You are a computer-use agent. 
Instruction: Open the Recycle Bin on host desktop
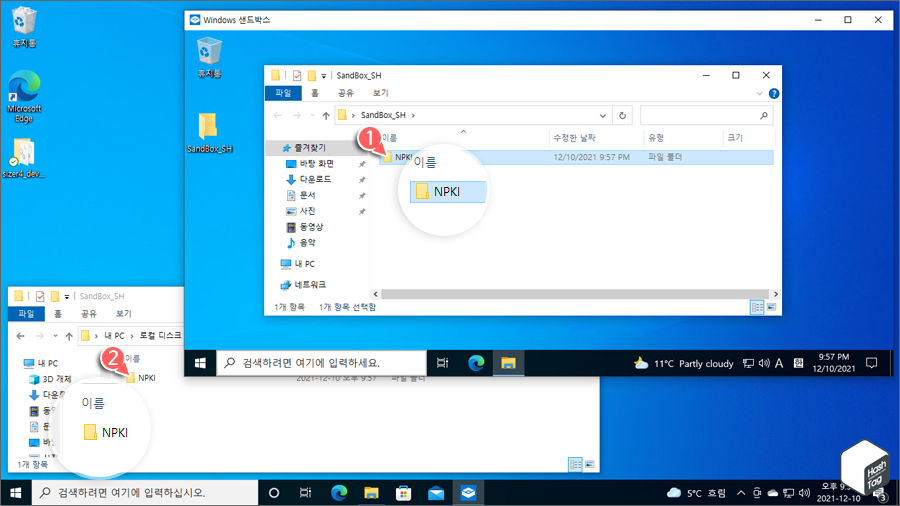(x=24, y=26)
